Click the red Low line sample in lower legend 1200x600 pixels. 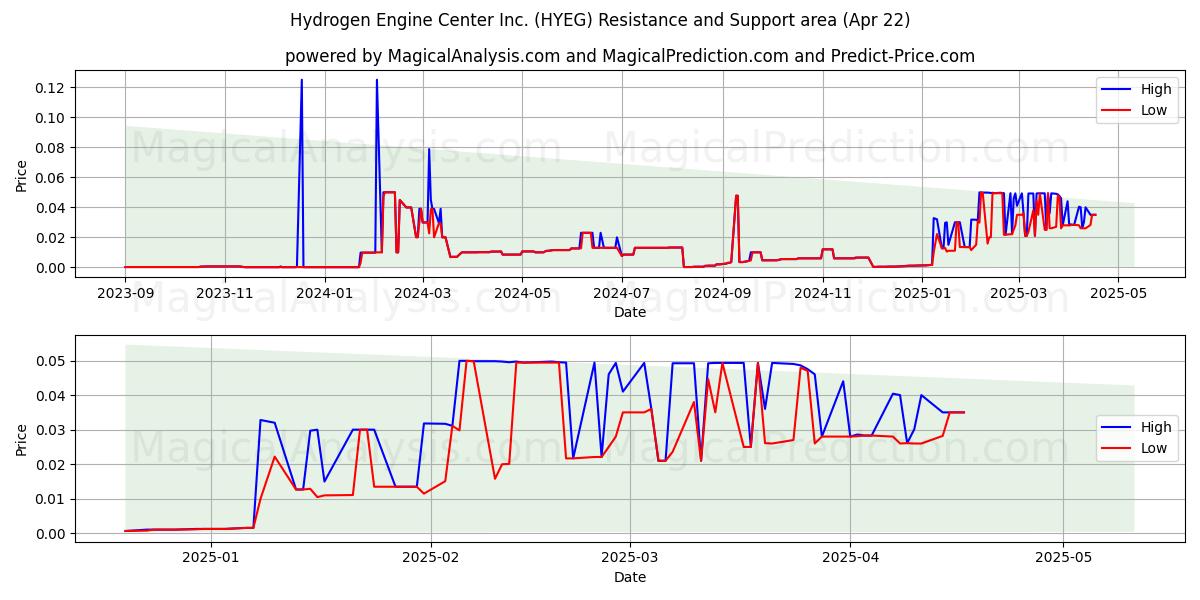(x=1117, y=449)
